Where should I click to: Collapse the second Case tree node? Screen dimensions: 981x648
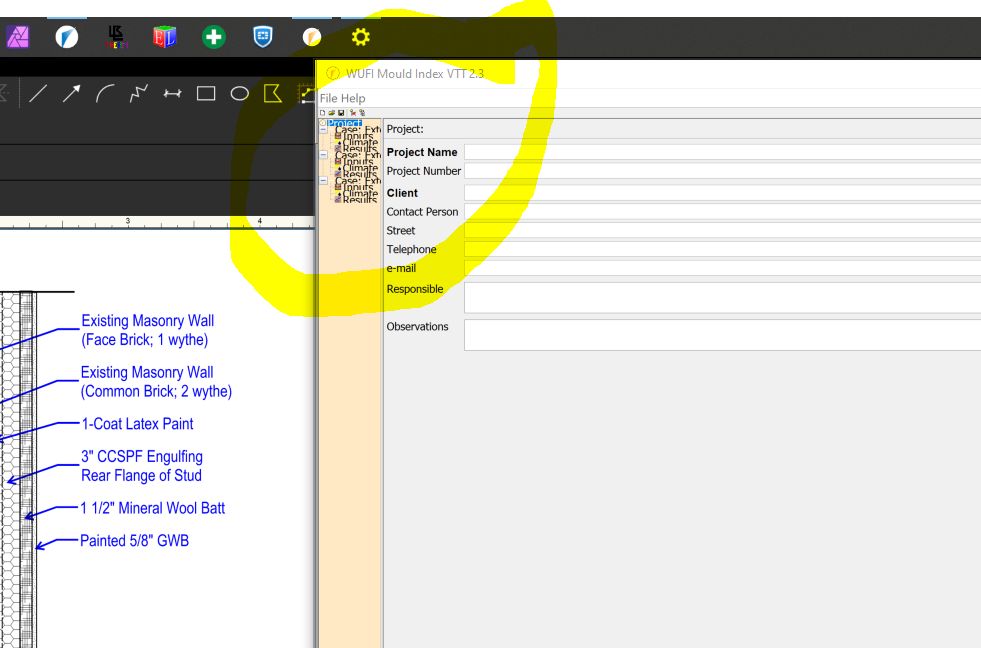coord(323,155)
